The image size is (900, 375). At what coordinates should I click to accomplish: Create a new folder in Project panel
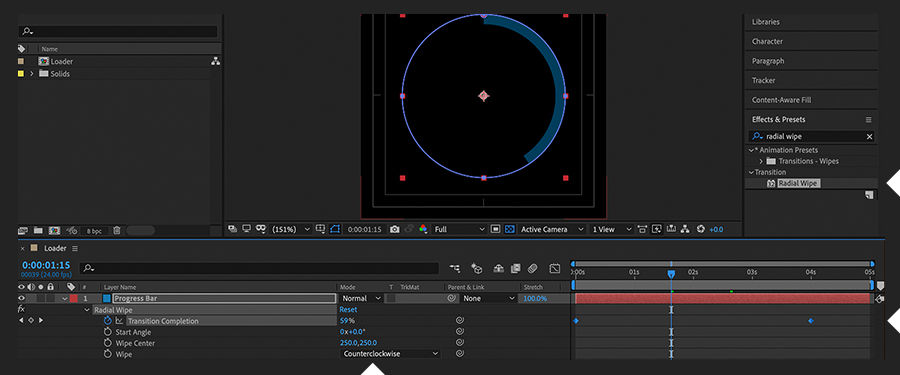pyautogui.click(x=38, y=230)
